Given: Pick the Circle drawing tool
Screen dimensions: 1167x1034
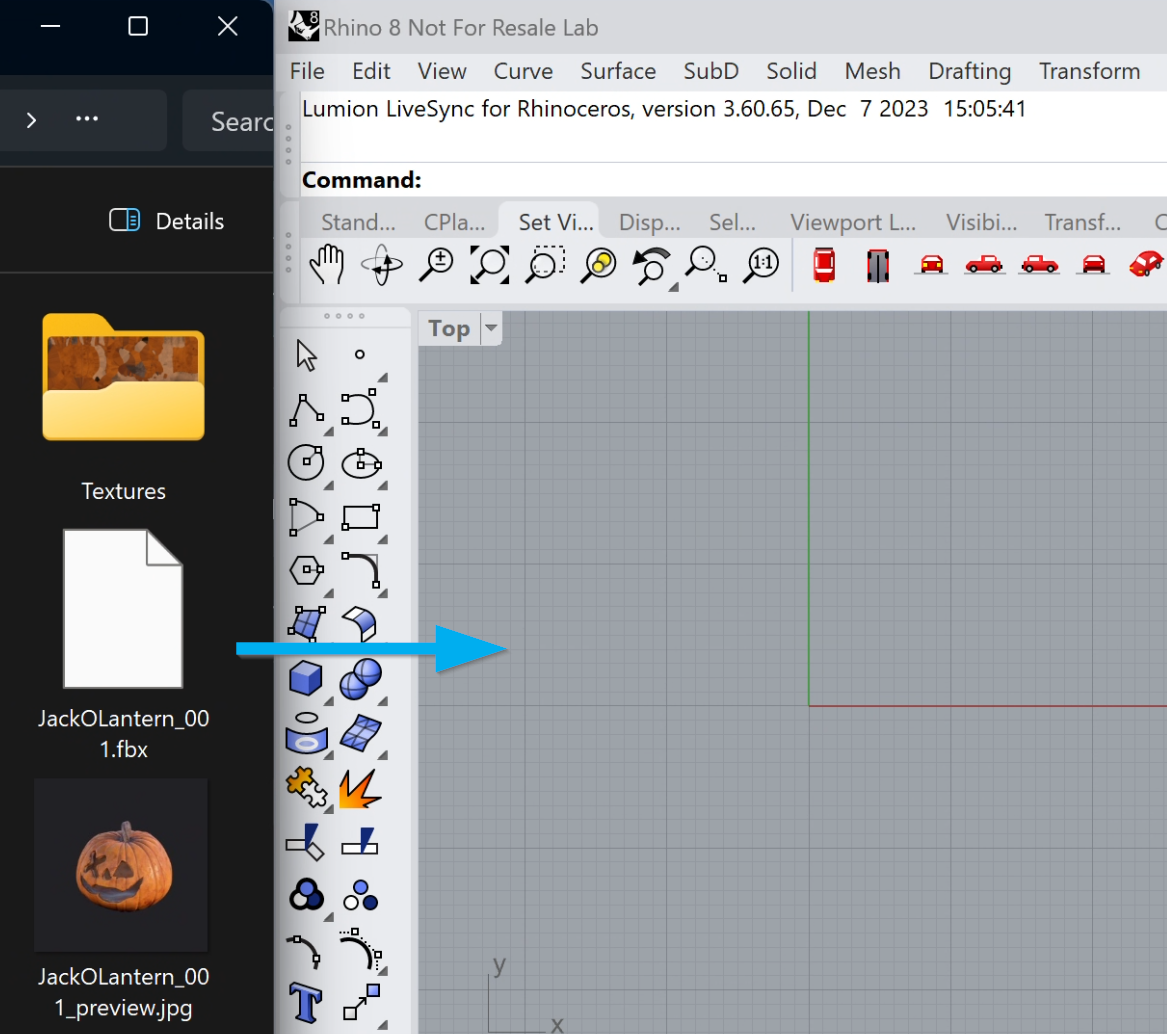Looking at the screenshot, I should coord(306,462).
